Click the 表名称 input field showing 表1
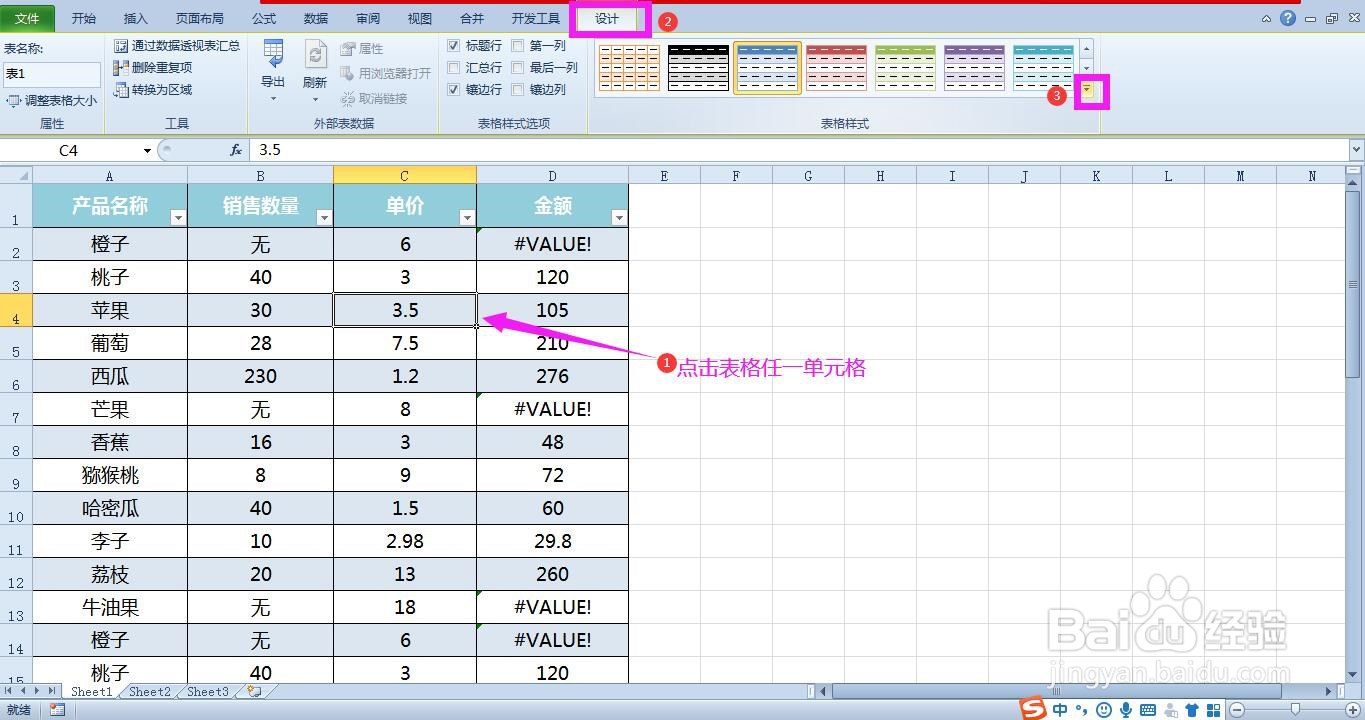 50,74
